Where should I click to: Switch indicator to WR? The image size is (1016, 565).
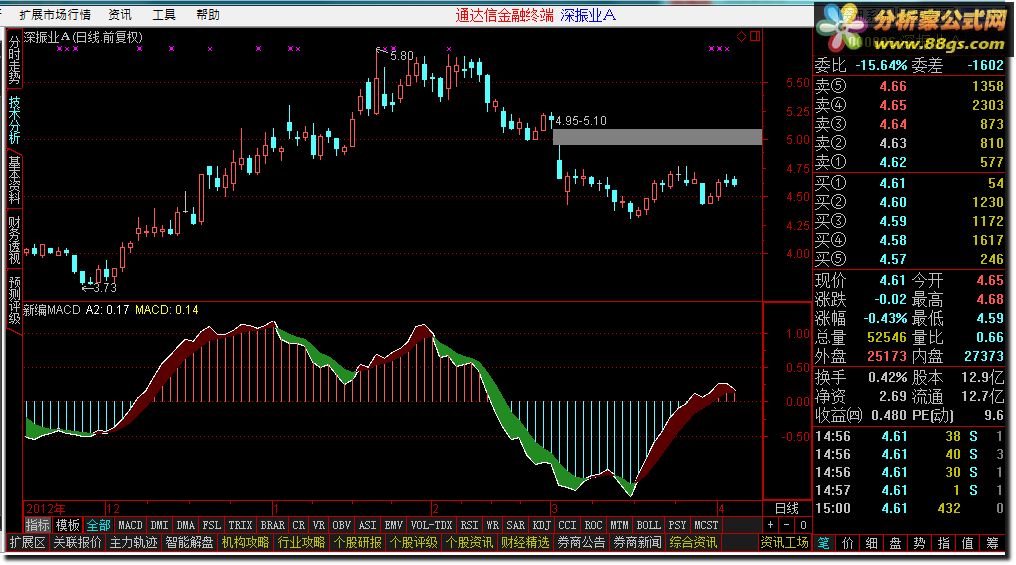(x=493, y=525)
